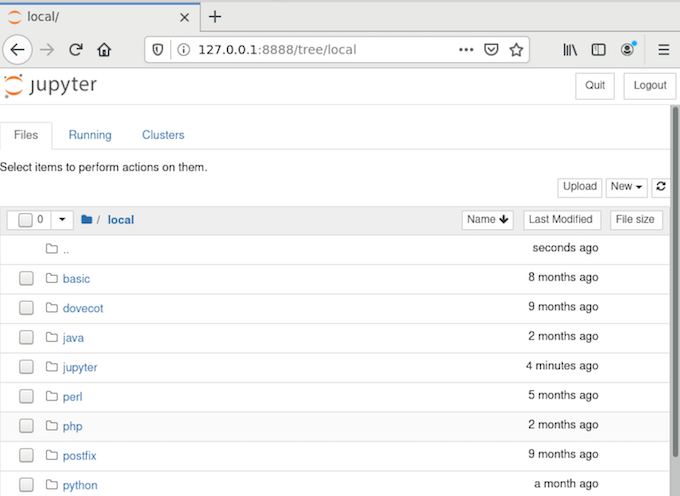Go back with the browser back arrow
The width and height of the screenshot is (680, 496).
point(17,50)
